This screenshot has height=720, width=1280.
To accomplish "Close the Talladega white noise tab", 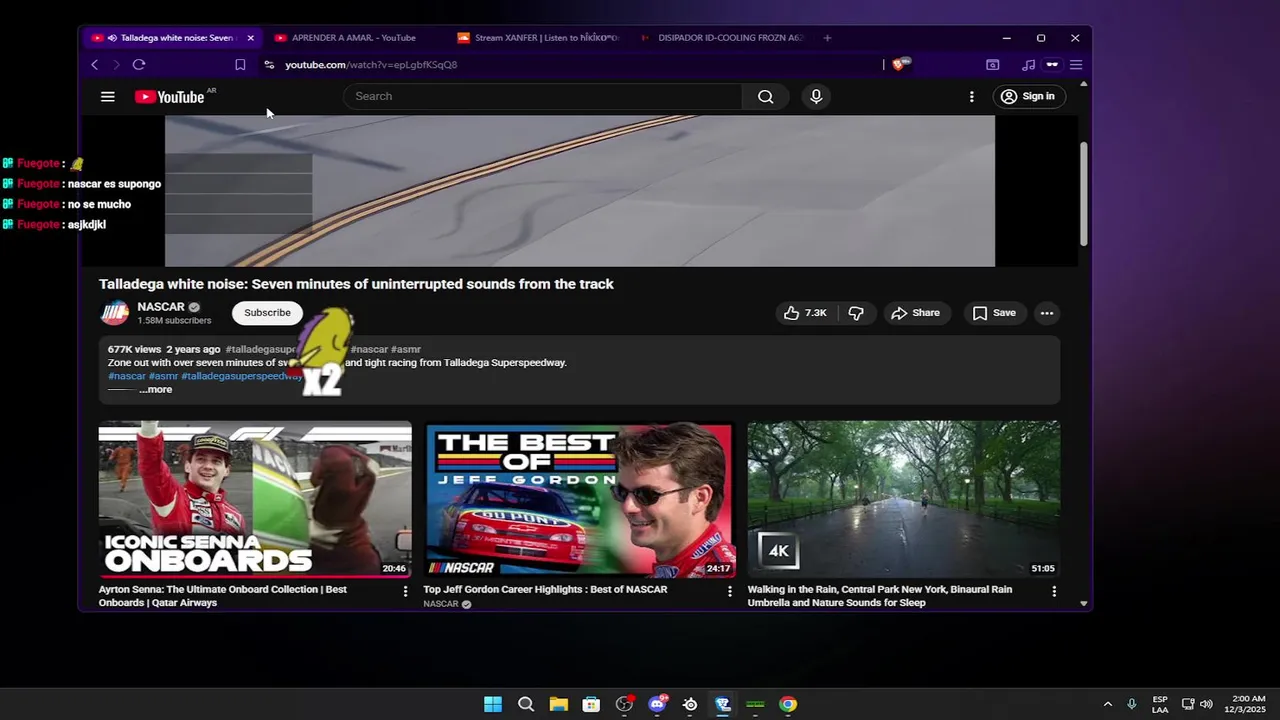I will [250, 38].
